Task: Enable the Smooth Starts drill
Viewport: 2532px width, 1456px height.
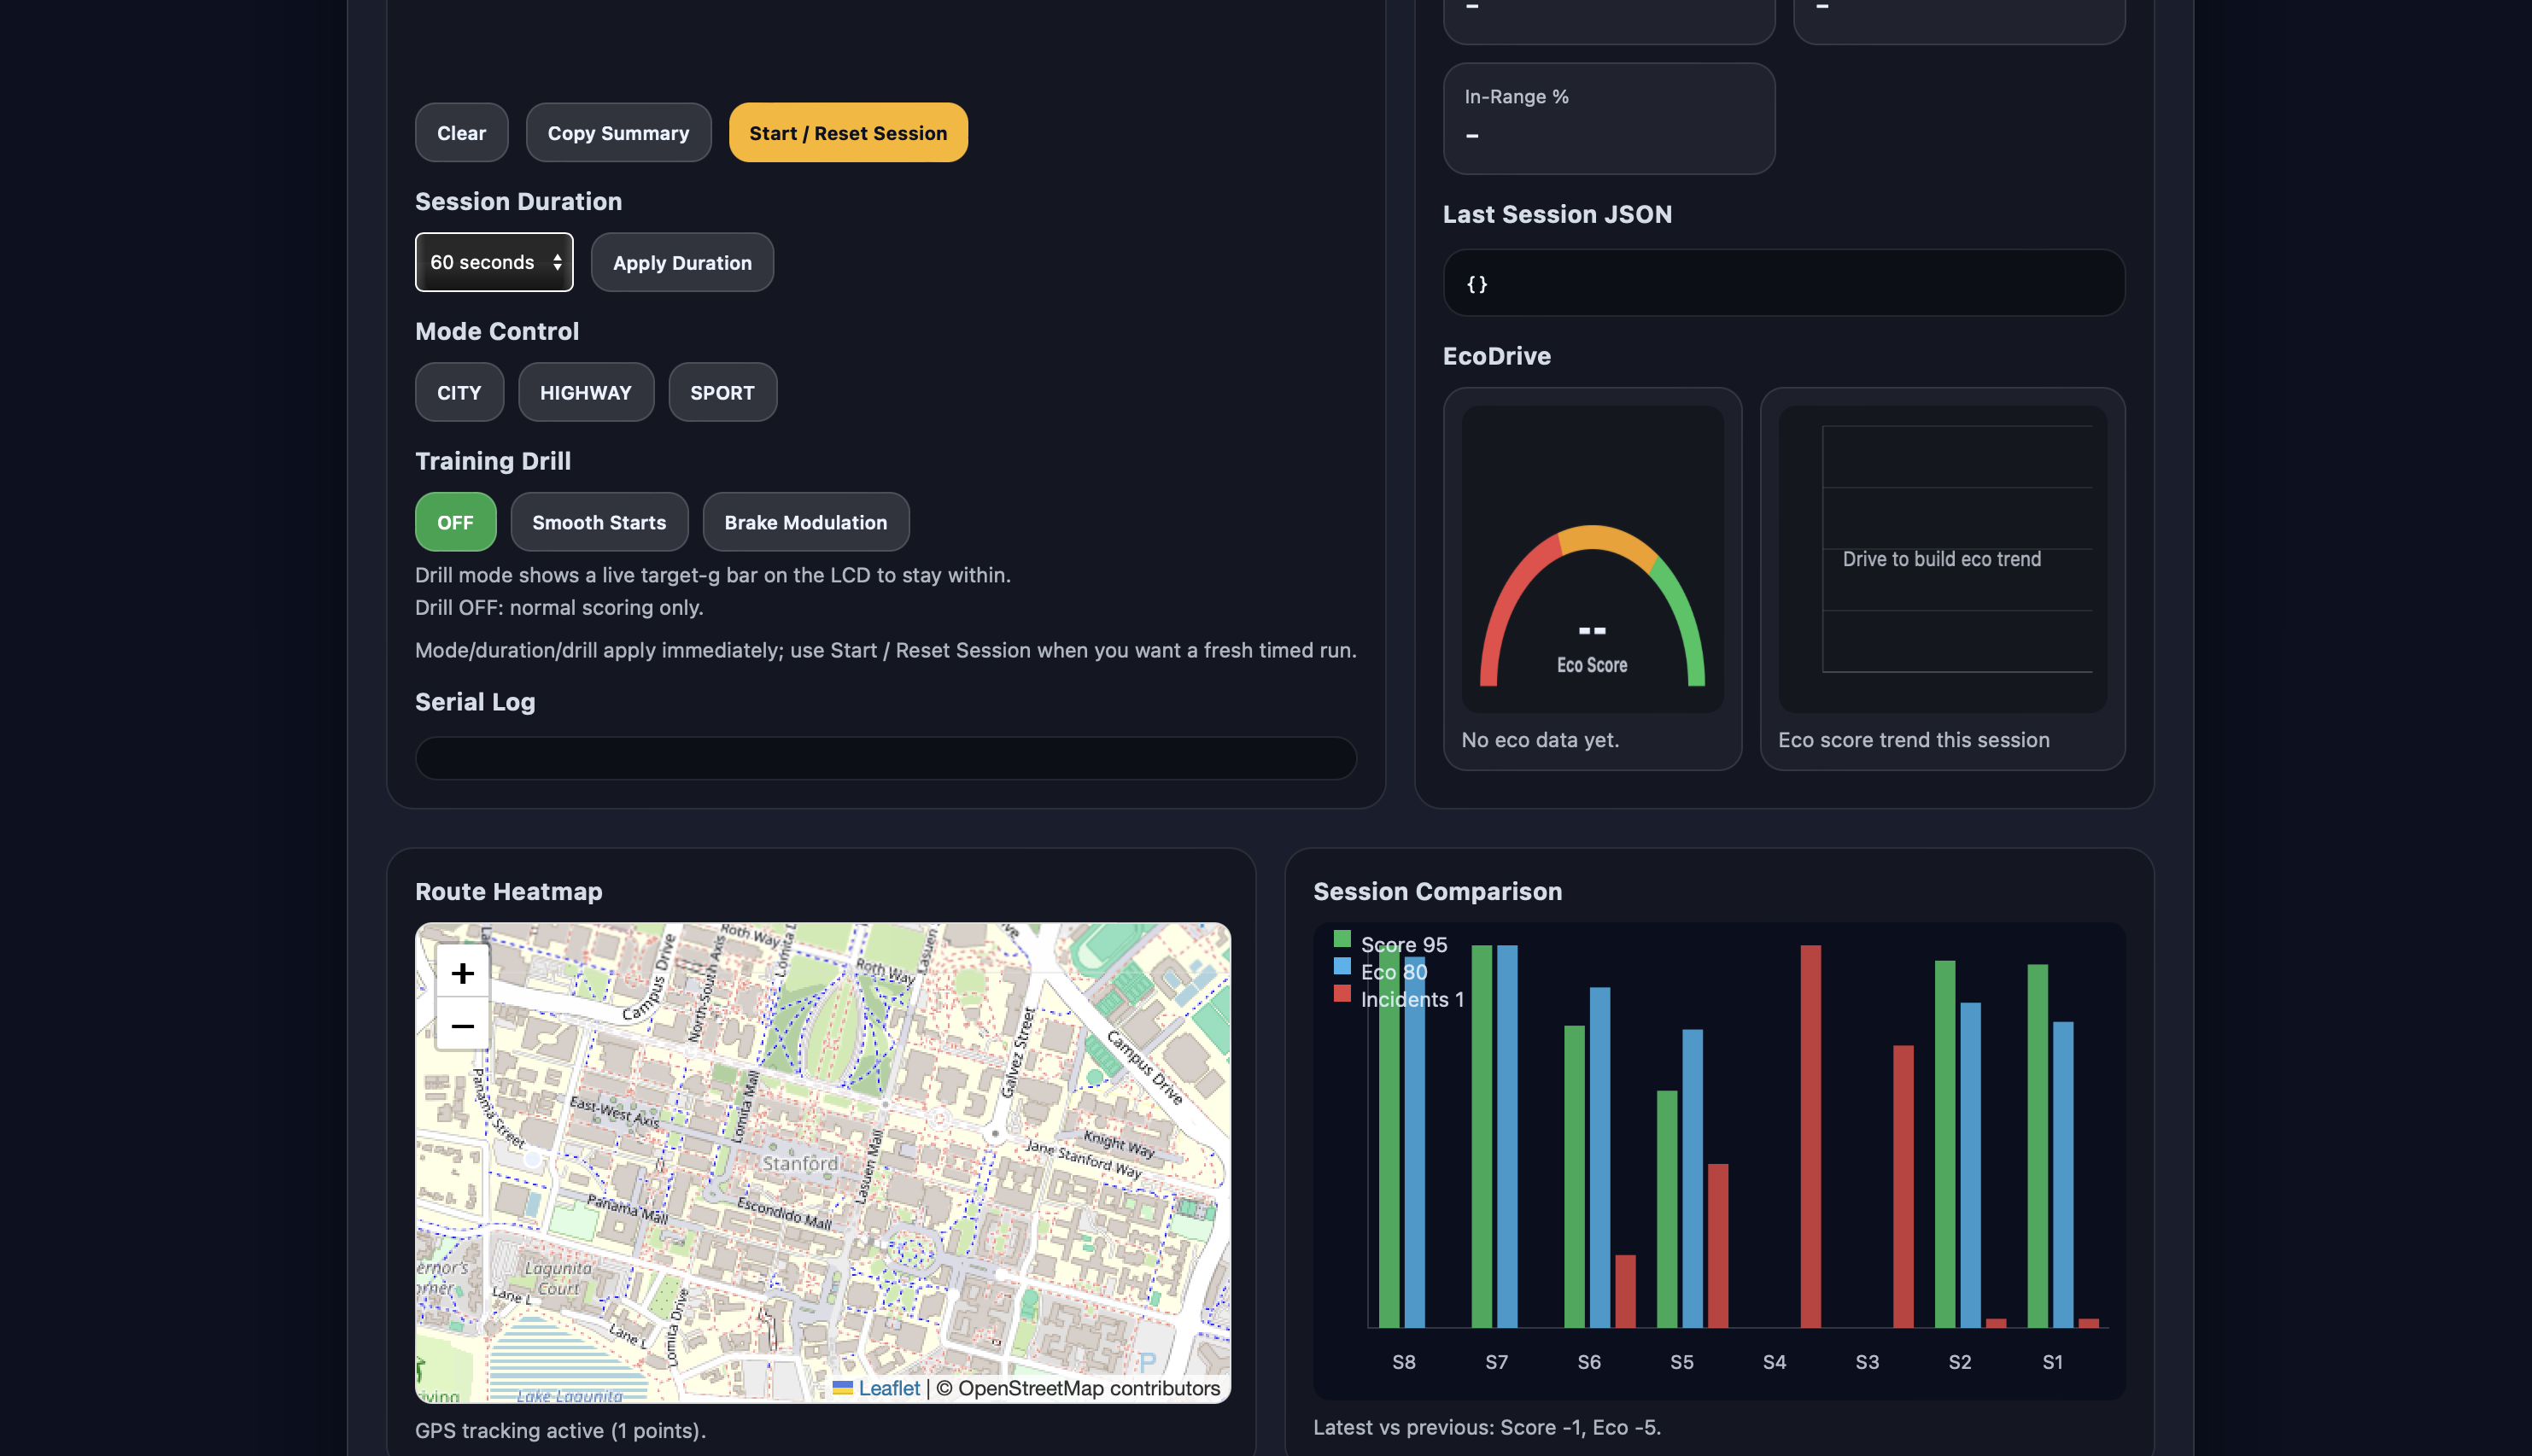Action: tap(599, 522)
